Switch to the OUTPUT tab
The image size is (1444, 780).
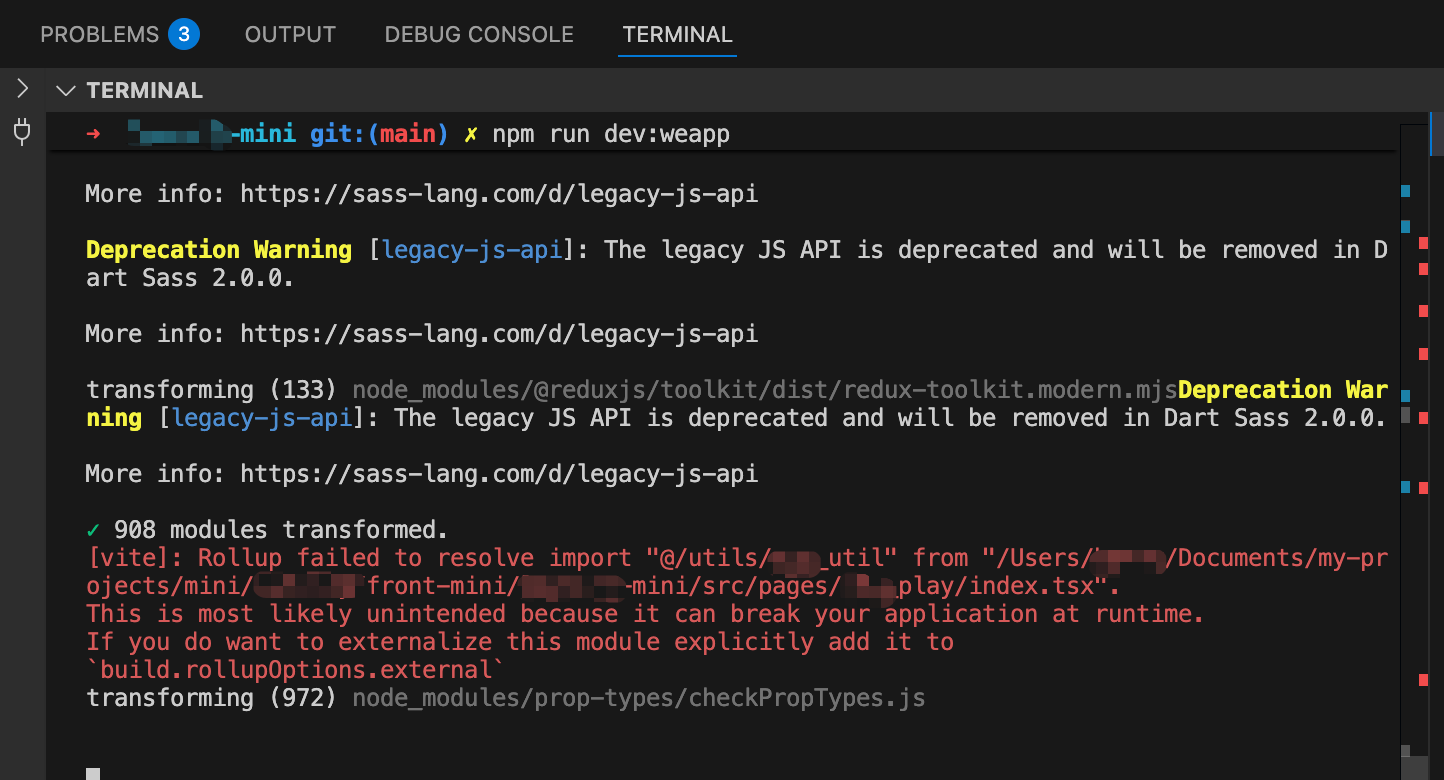click(x=289, y=33)
